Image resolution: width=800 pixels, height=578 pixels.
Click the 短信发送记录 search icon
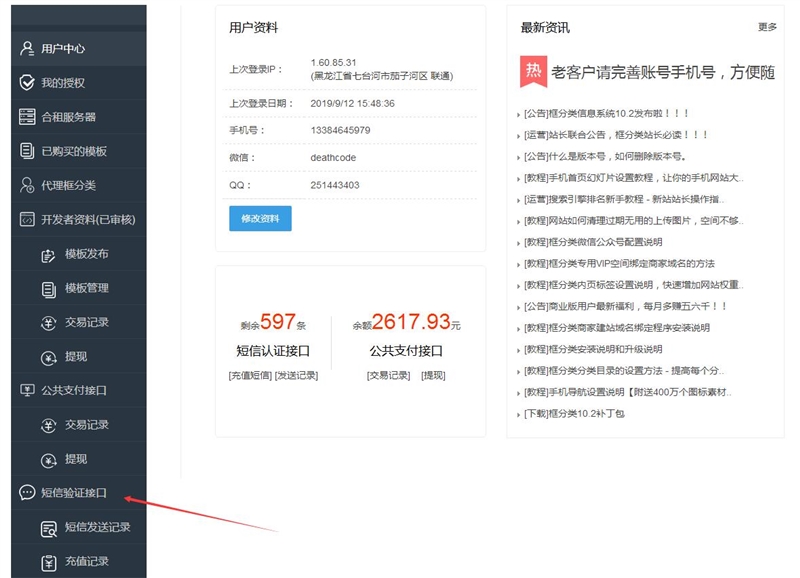click(x=48, y=527)
